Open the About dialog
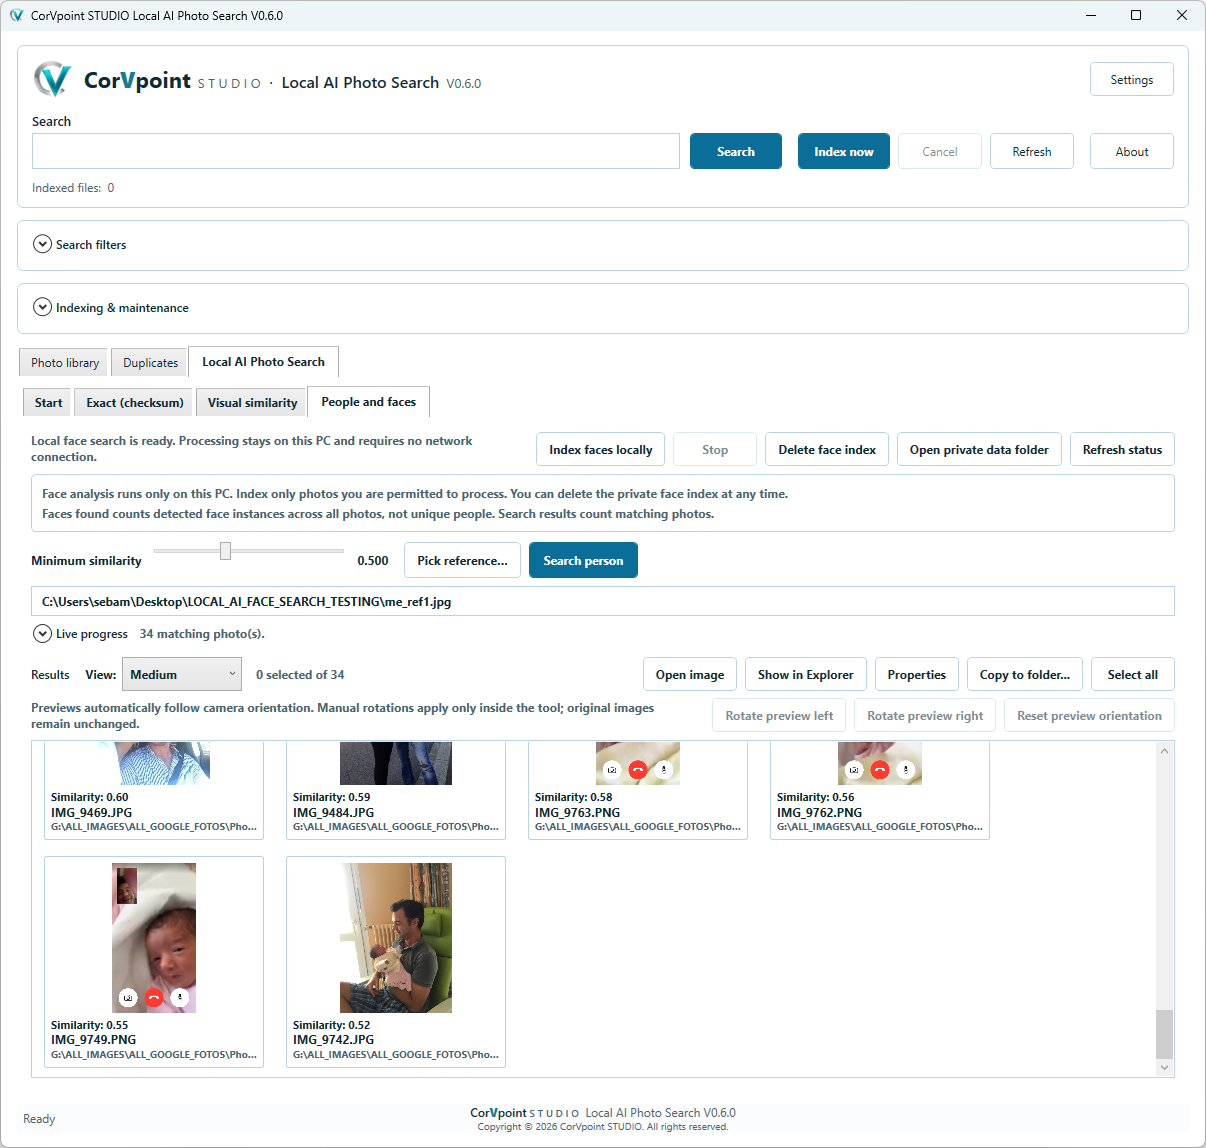The height and width of the screenshot is (1148, 1206). point(1132,151)
